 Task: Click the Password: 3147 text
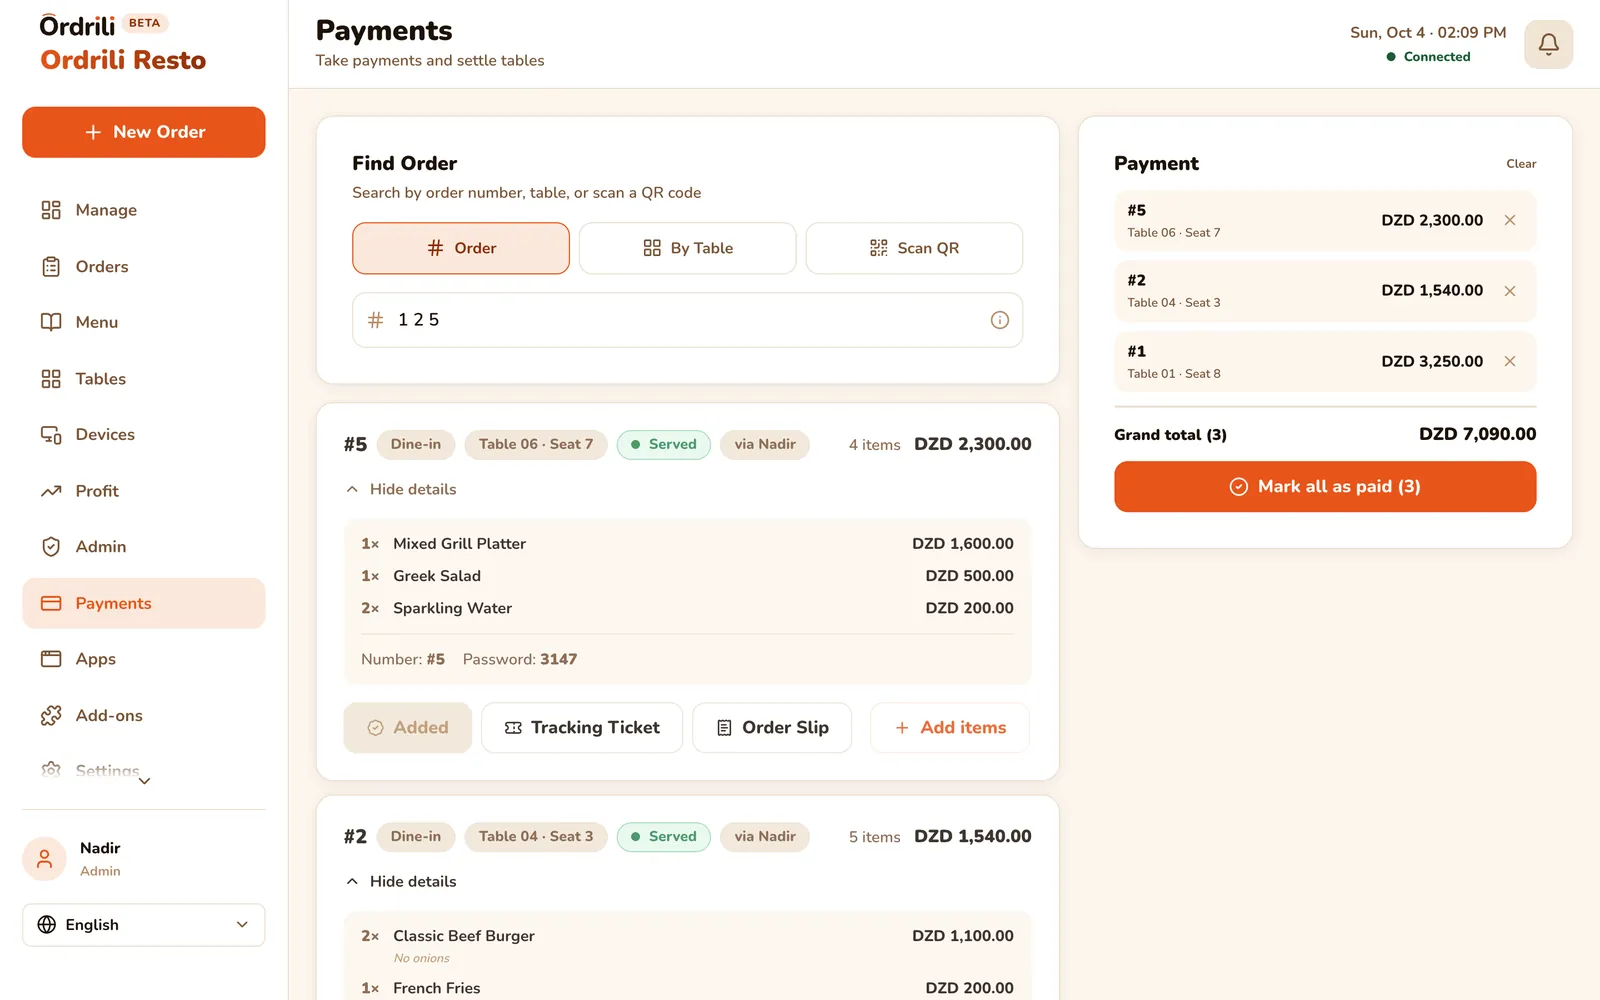click(x=520, y=659)
